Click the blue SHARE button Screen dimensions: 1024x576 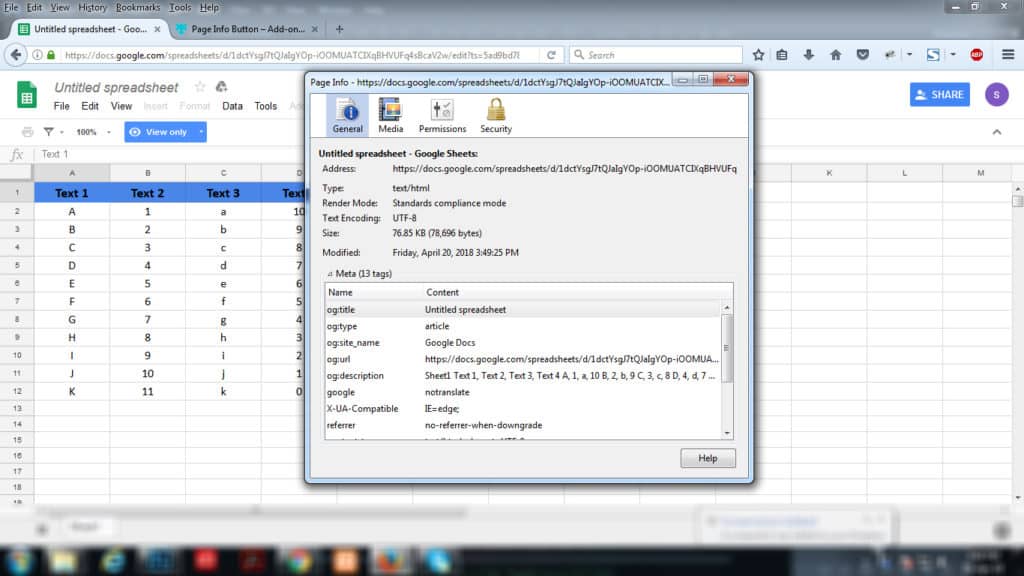point(940,95)
